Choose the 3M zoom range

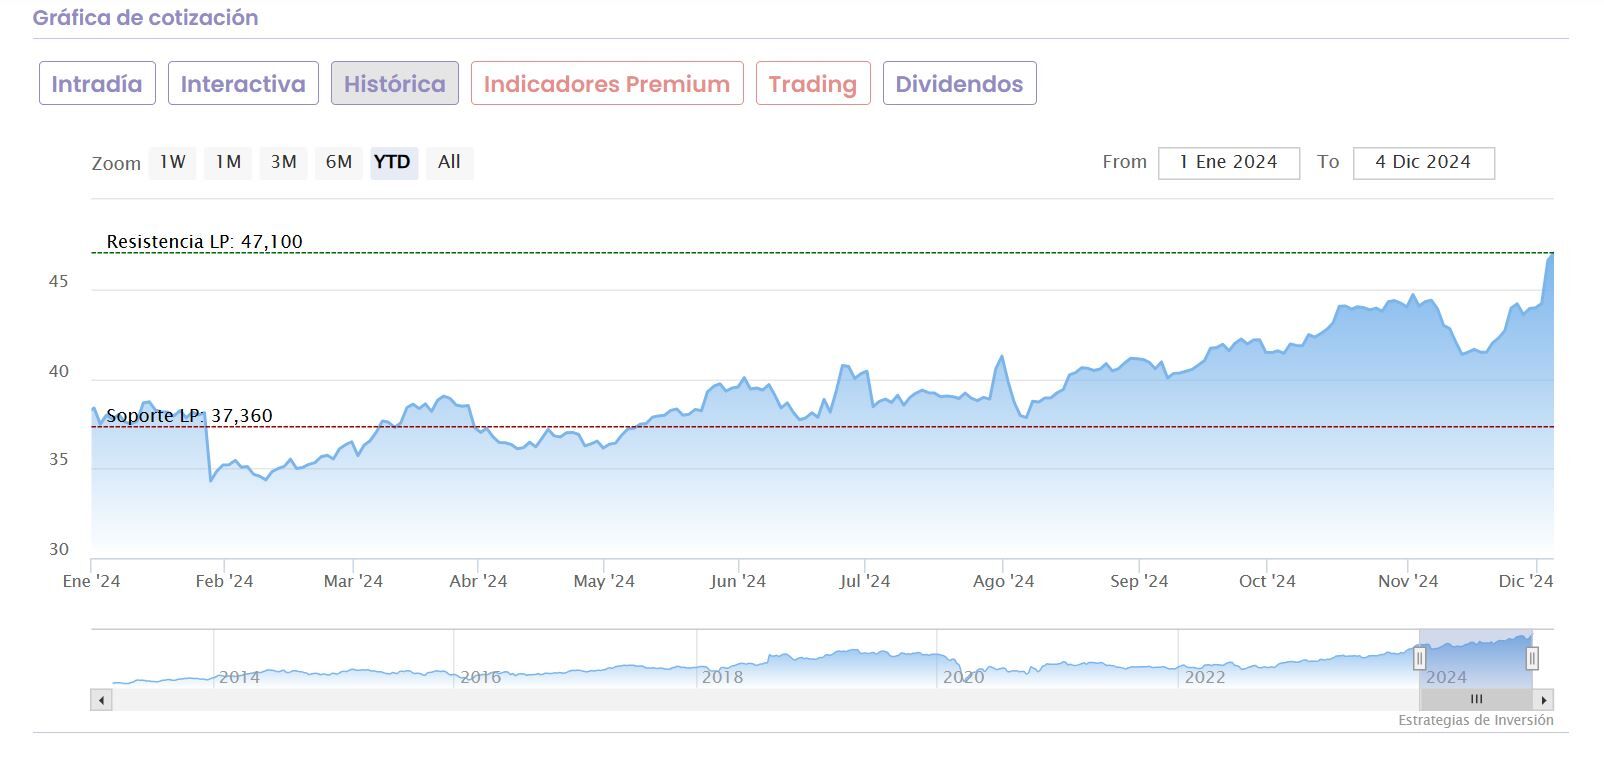tap(284, 162)
